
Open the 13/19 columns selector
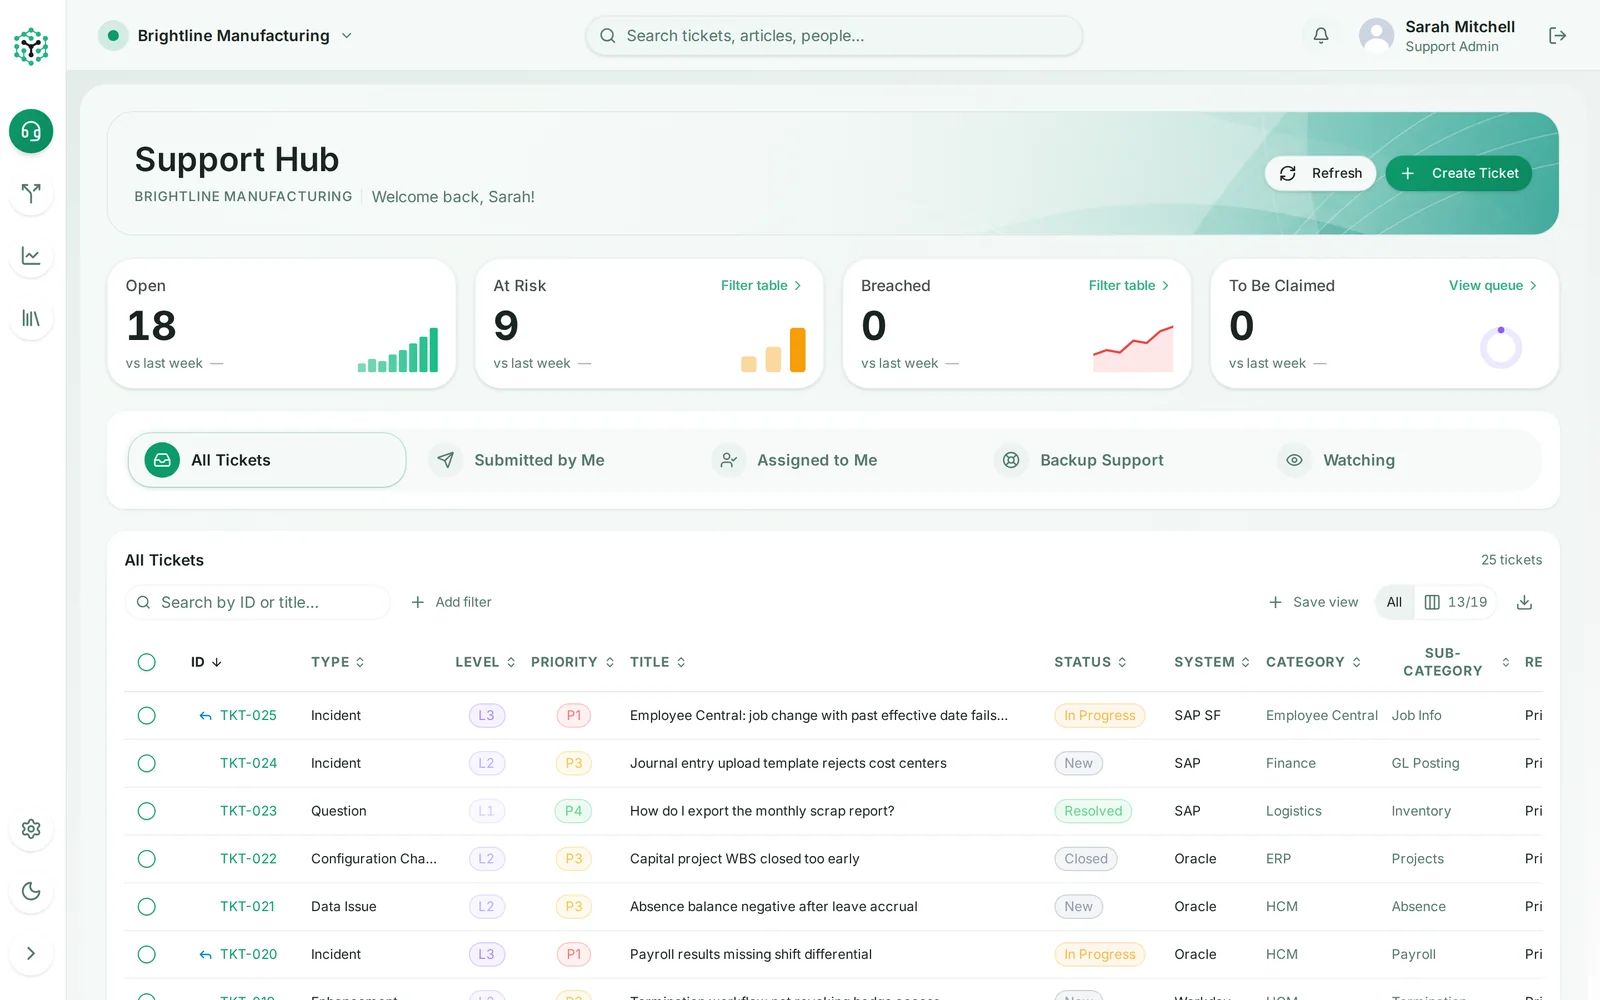(1456, 602)
